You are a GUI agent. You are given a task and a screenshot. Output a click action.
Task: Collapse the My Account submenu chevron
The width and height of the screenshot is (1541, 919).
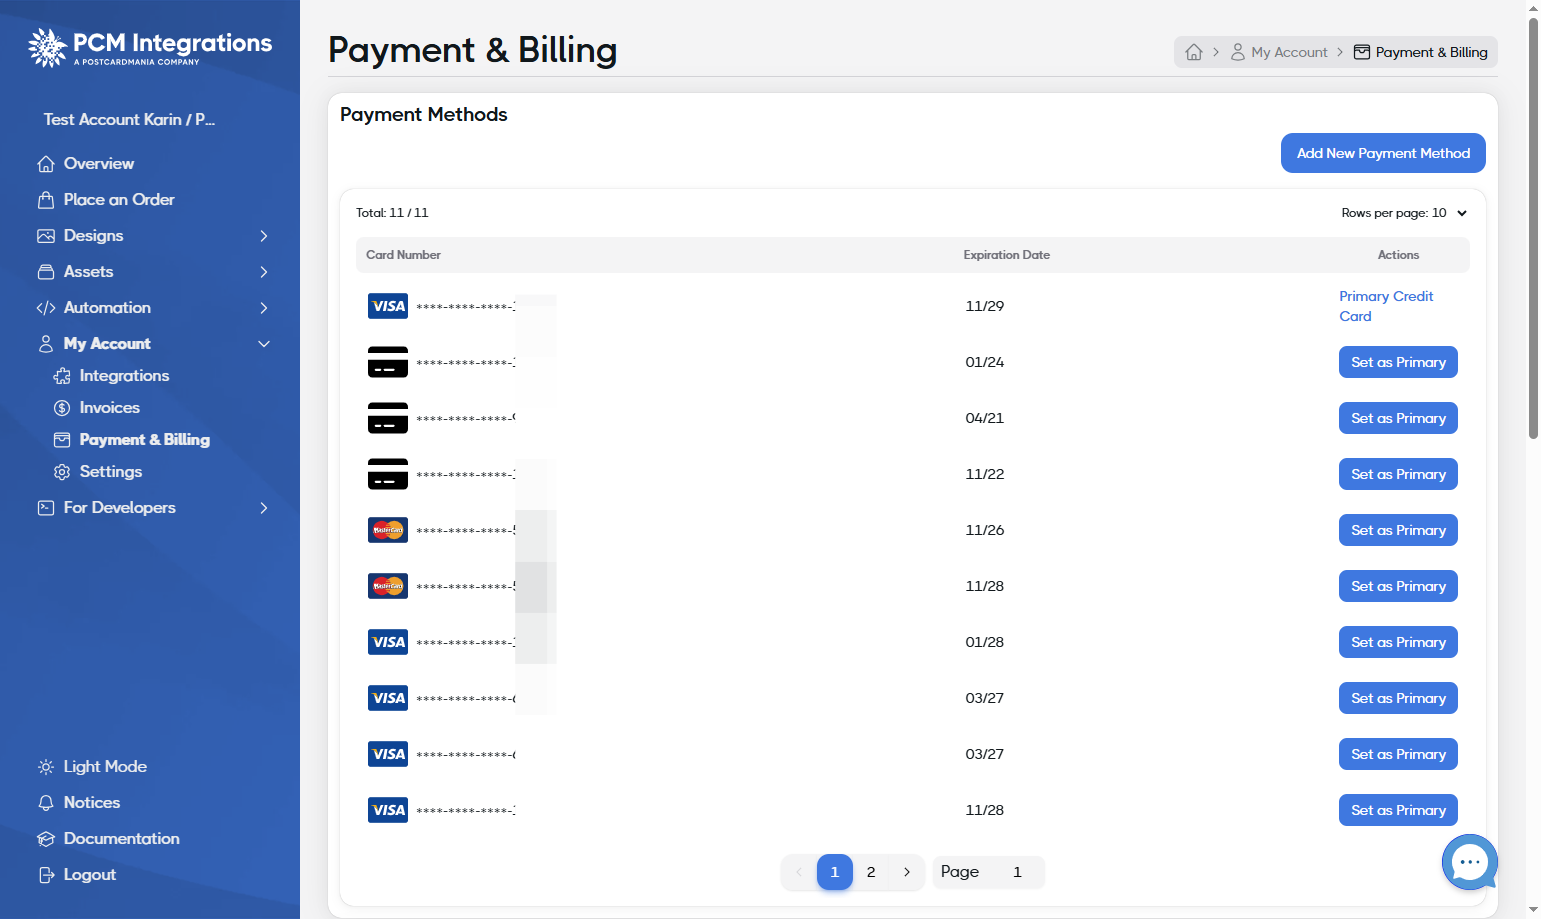click(264, 344)
